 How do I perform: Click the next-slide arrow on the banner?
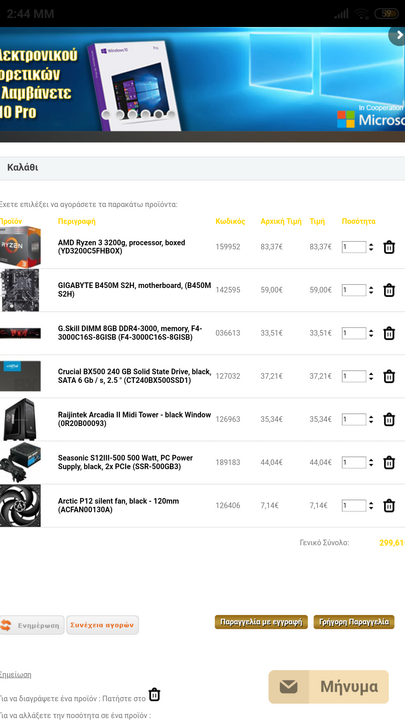pos(398,35)
